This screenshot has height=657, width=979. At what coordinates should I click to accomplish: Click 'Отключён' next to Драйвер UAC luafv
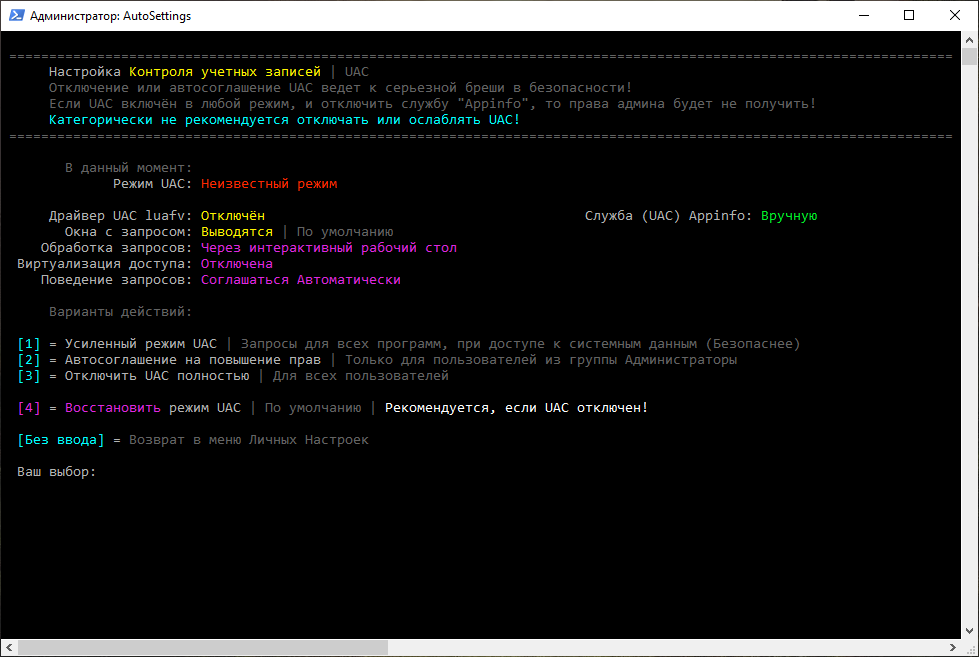coord(233,216)
